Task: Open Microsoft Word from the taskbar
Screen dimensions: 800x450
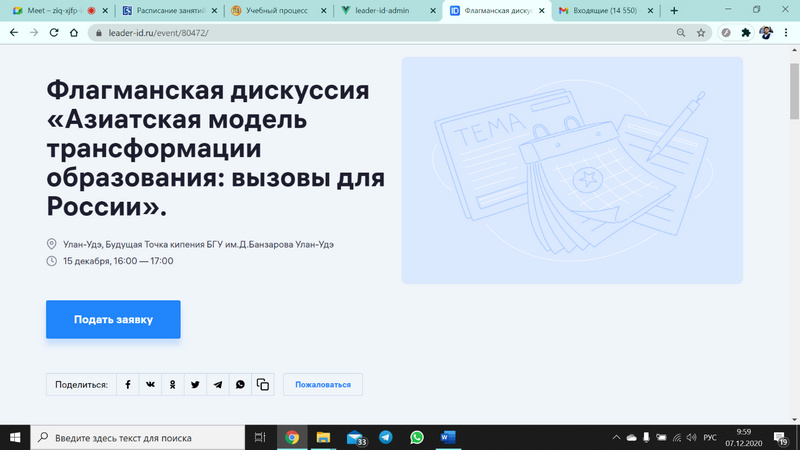Action: coord(447,438)
